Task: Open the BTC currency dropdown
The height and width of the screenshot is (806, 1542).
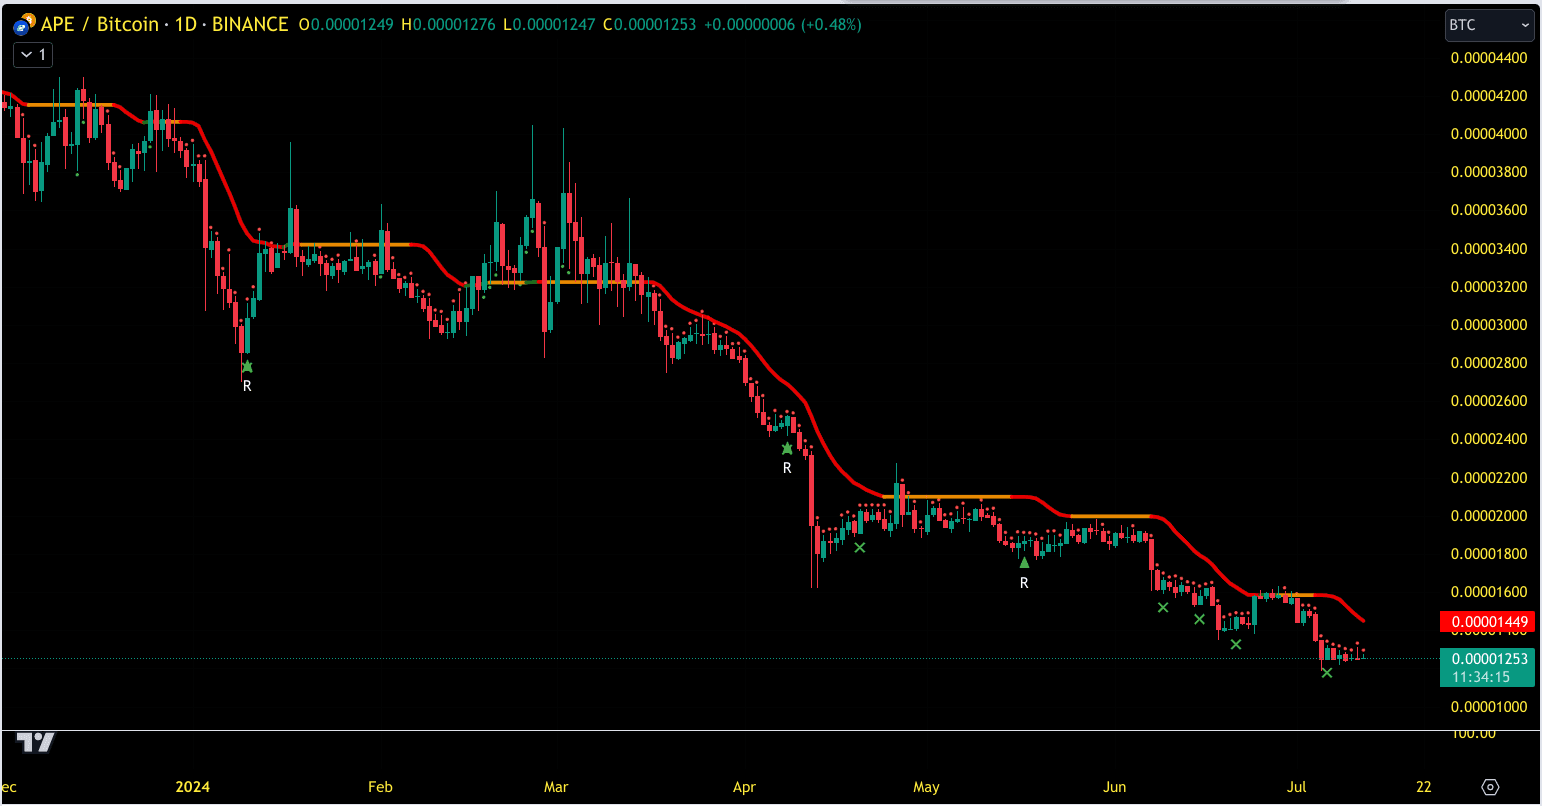Action: pyautogui.click(x=1489, y=25)
